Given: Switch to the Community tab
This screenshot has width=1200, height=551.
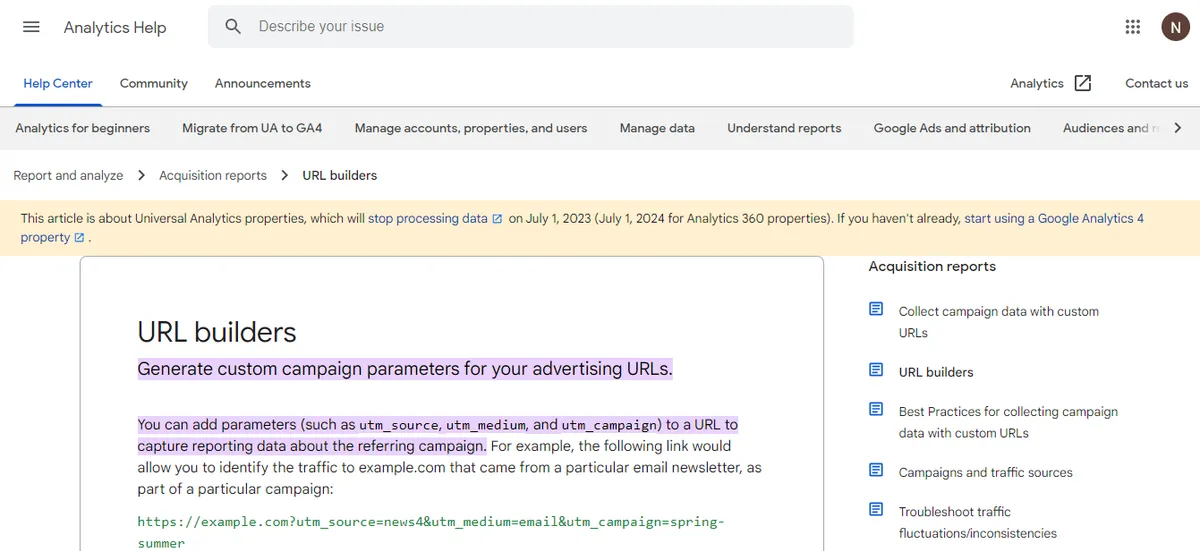Looking at the screenshot, I should [153, 83].
